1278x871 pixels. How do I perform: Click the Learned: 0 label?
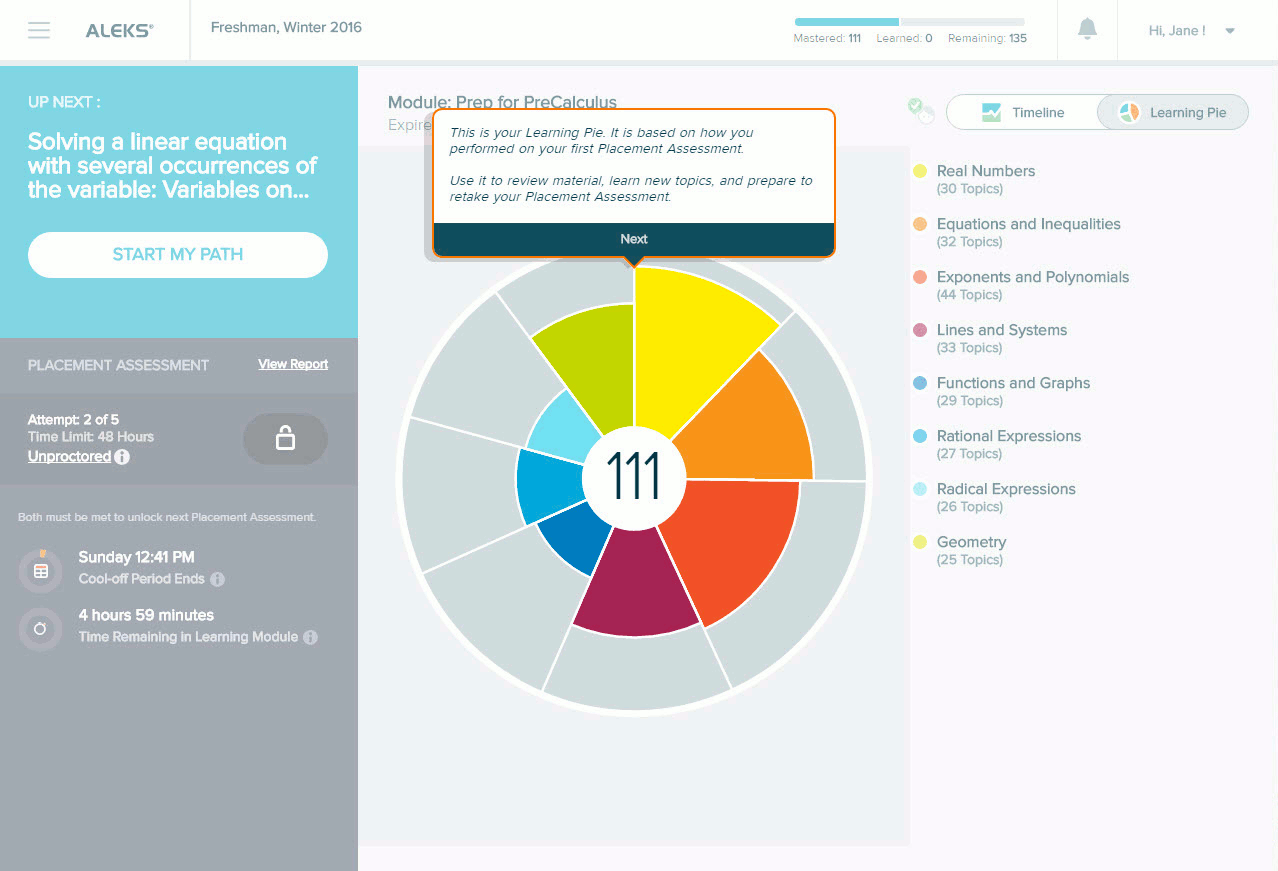tap(904, 39)
